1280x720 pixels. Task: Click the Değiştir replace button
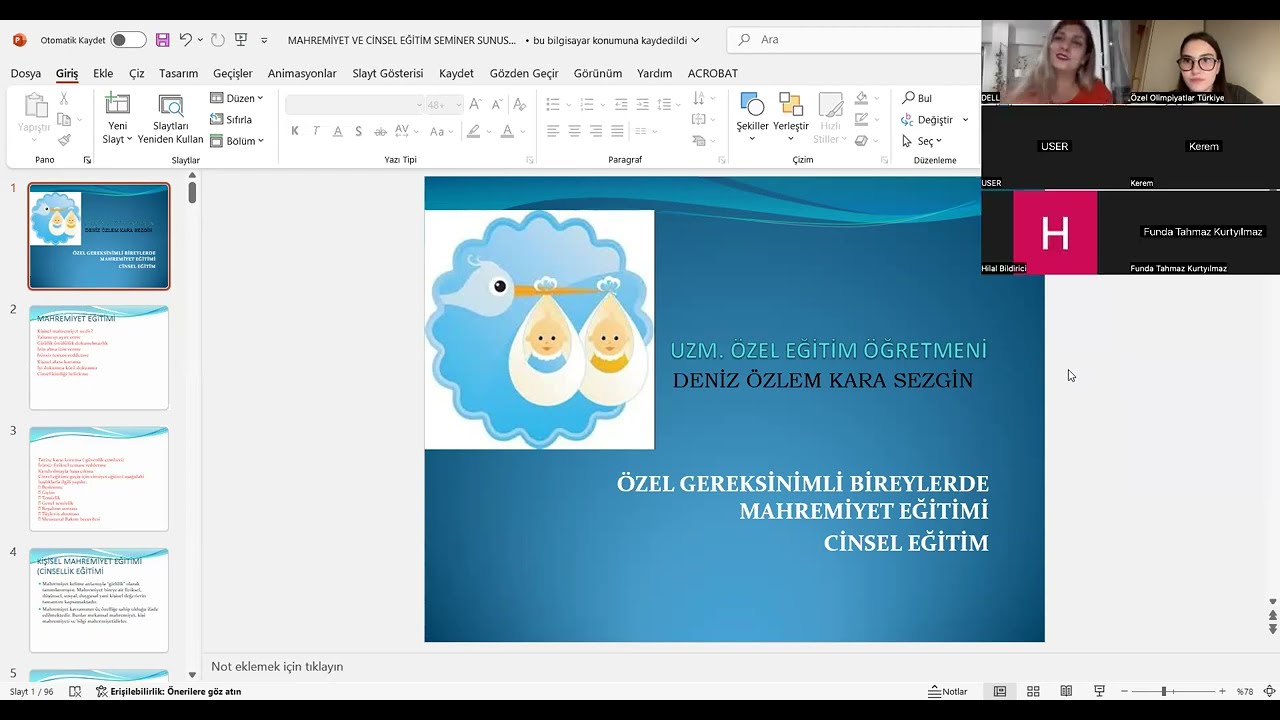pos(927,120)
